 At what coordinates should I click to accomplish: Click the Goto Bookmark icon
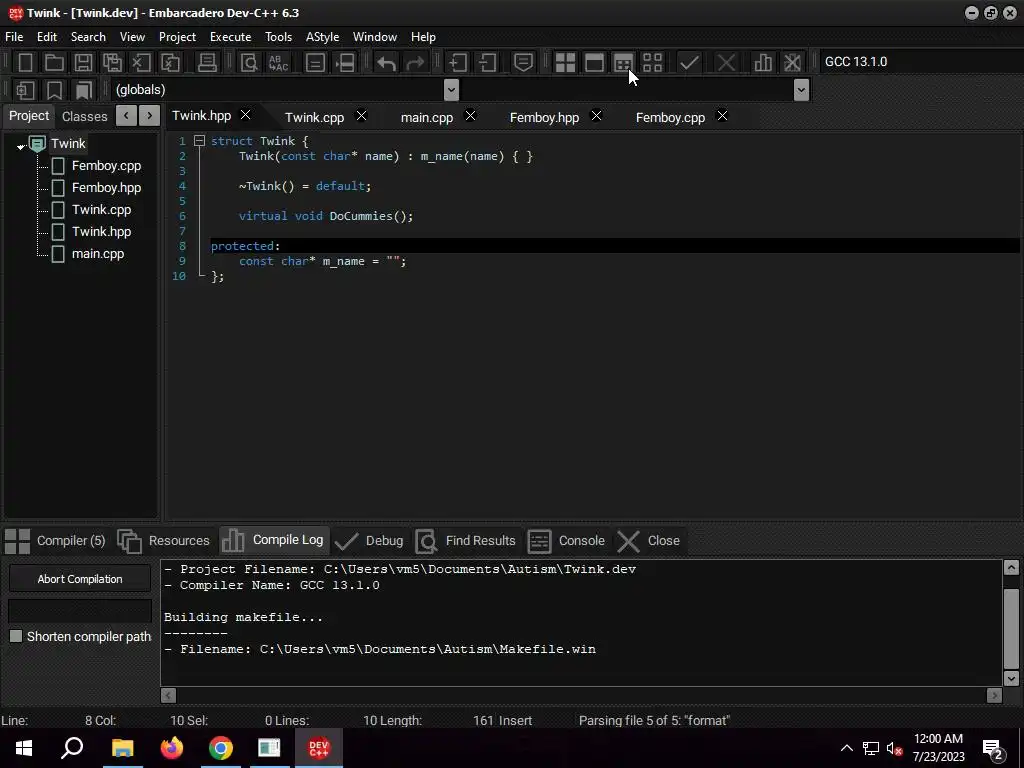84,90
